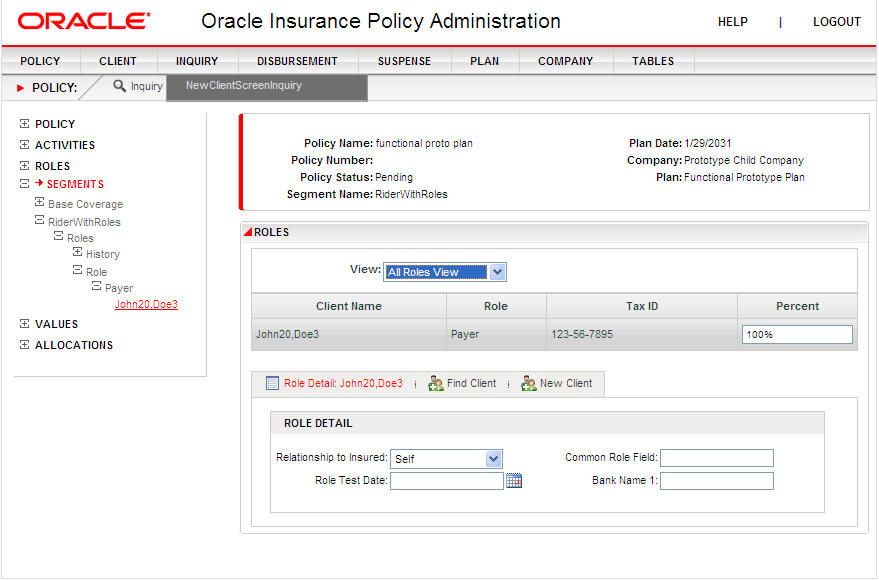Select the Payer tree item
This screenshot has width=879, height=580.
click(x=119, y=288)
